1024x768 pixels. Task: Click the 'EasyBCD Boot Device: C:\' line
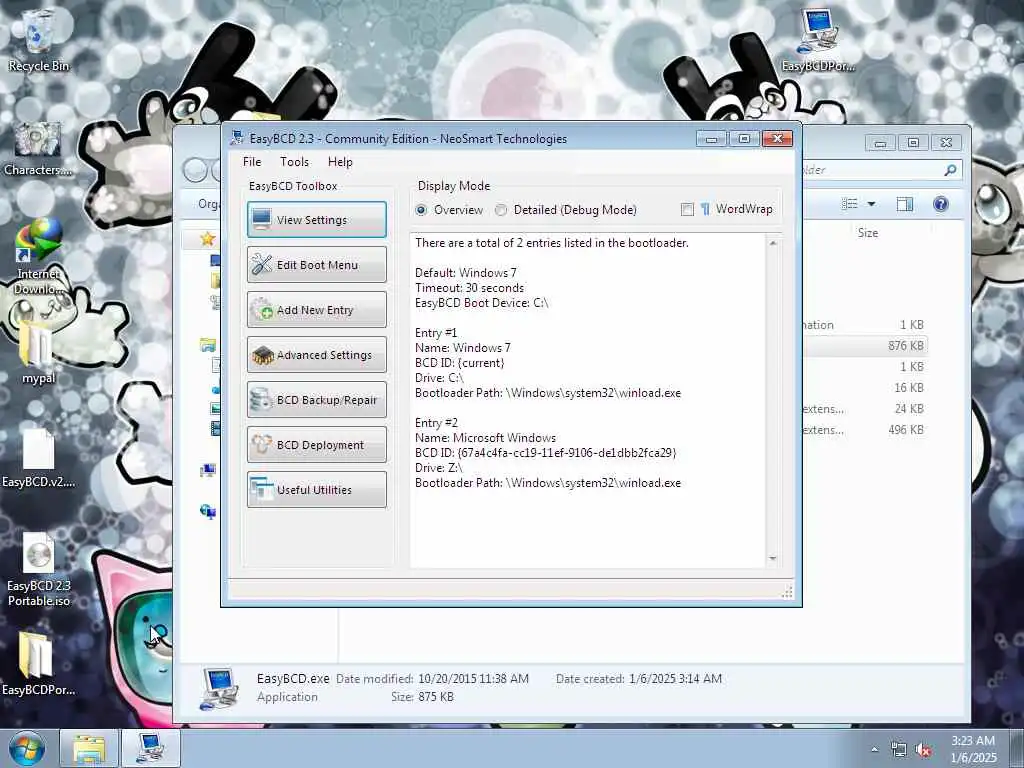coord(481,303)
